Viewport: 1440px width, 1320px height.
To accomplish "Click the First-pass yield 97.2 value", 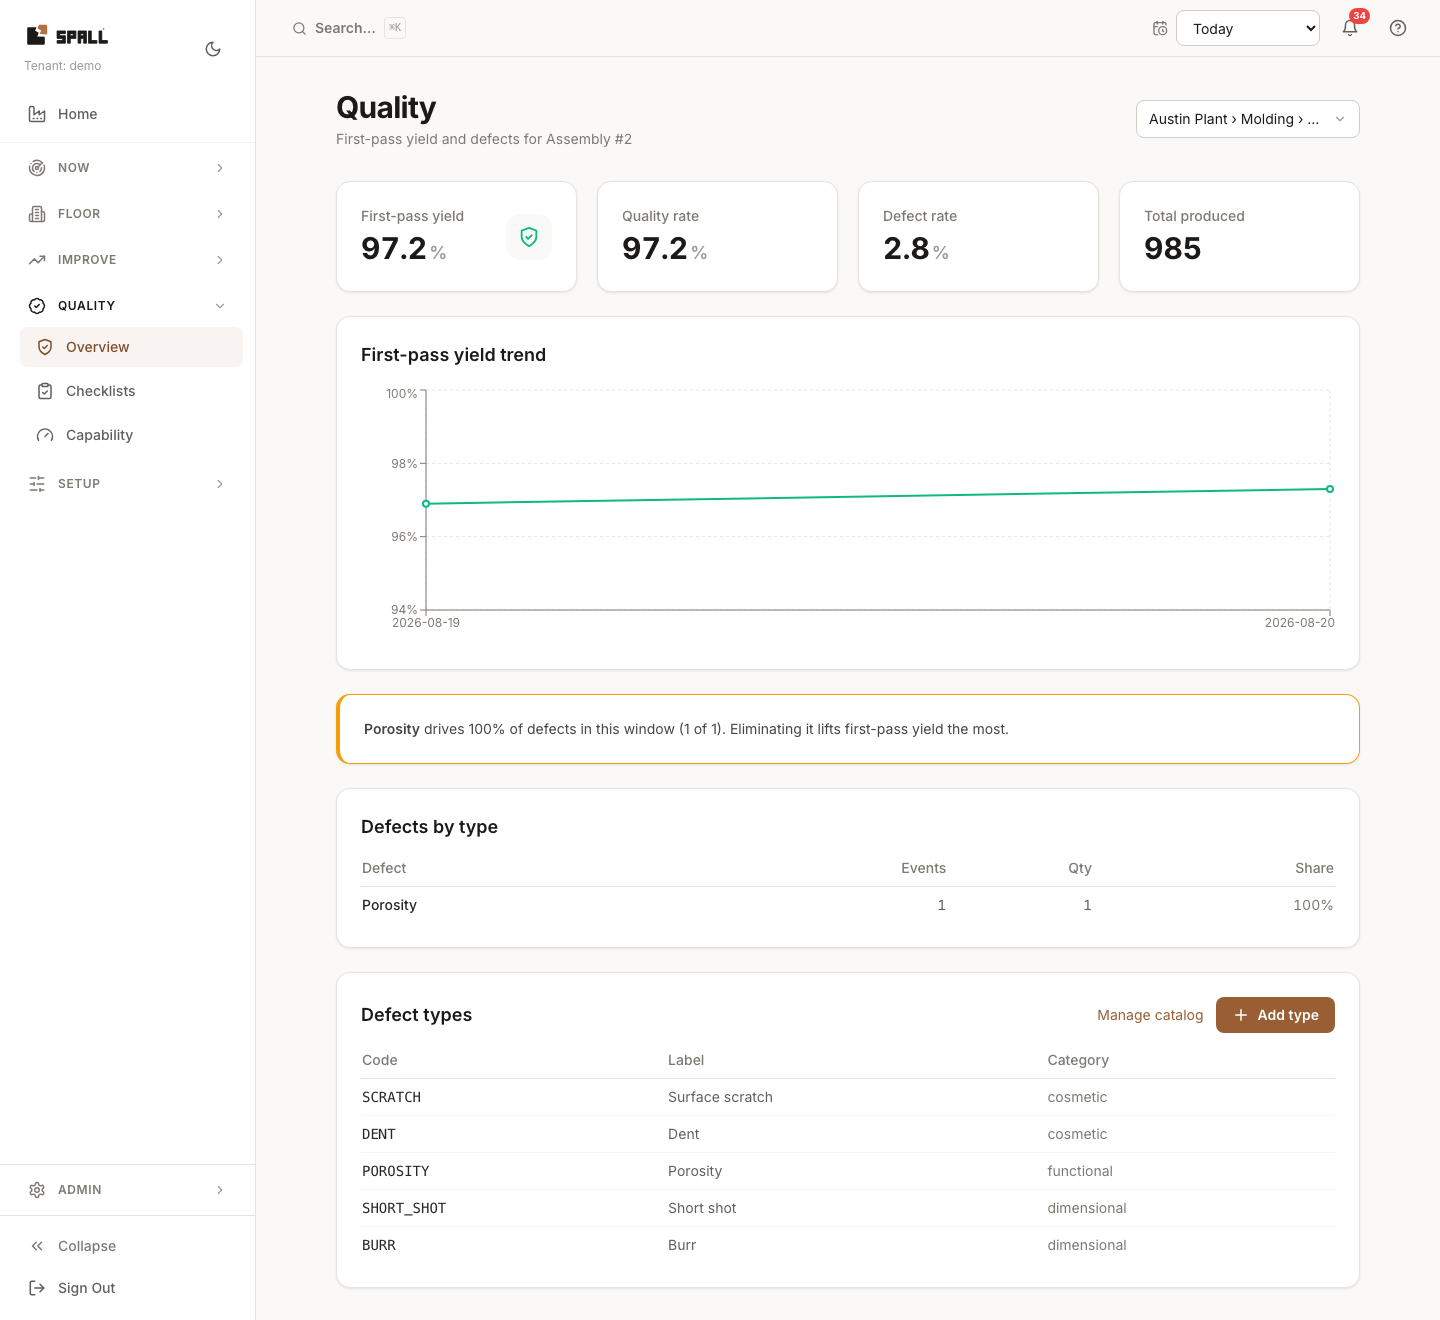I will (394, 248).
